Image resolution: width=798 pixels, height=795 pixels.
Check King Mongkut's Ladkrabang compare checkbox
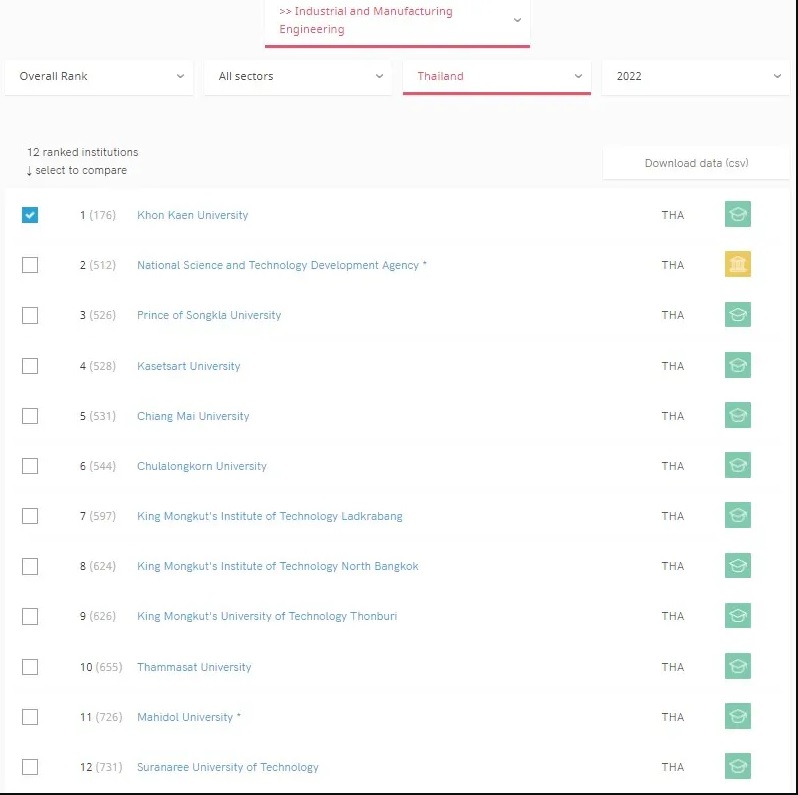point(30,516)
